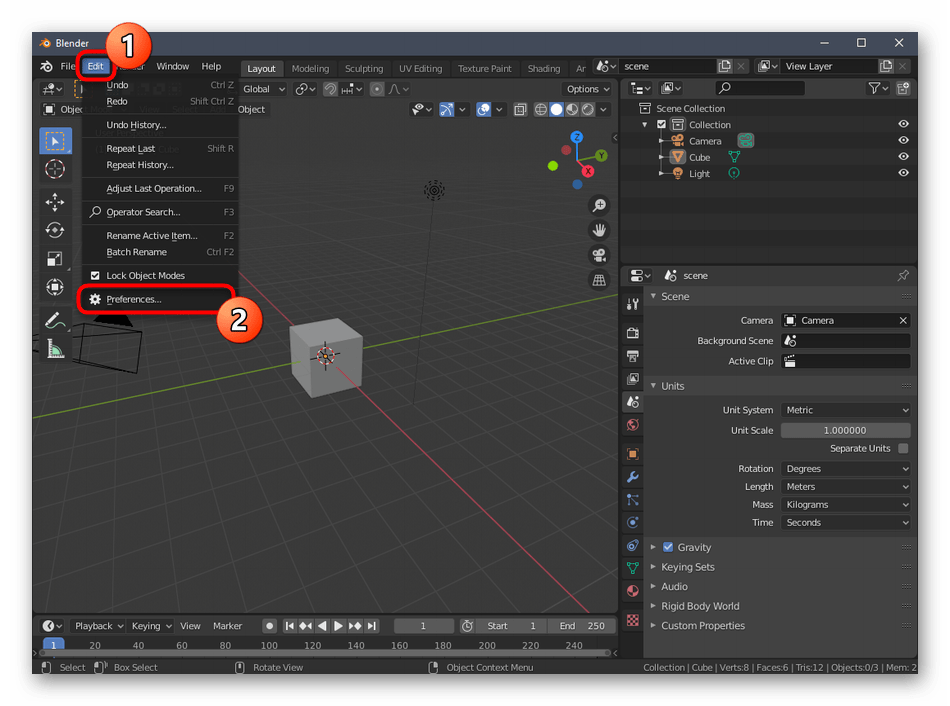Screen dimensions: 950x706
Task: Toggle the Lock Object Modes checkbox
Action: [96, 276]
